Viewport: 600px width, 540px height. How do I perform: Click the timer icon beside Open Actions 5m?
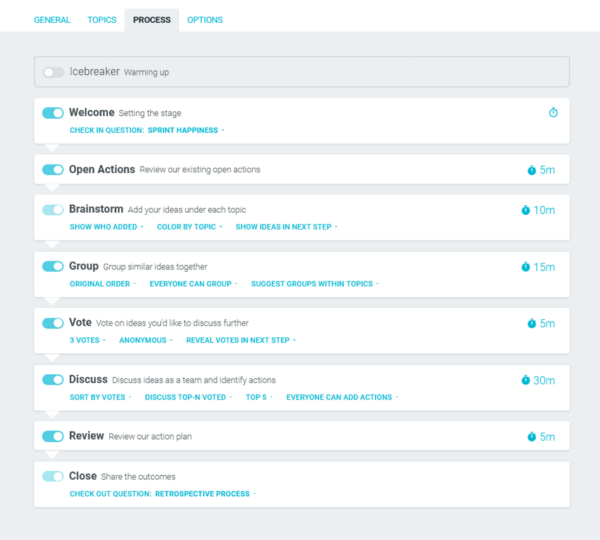pos(532,170)
